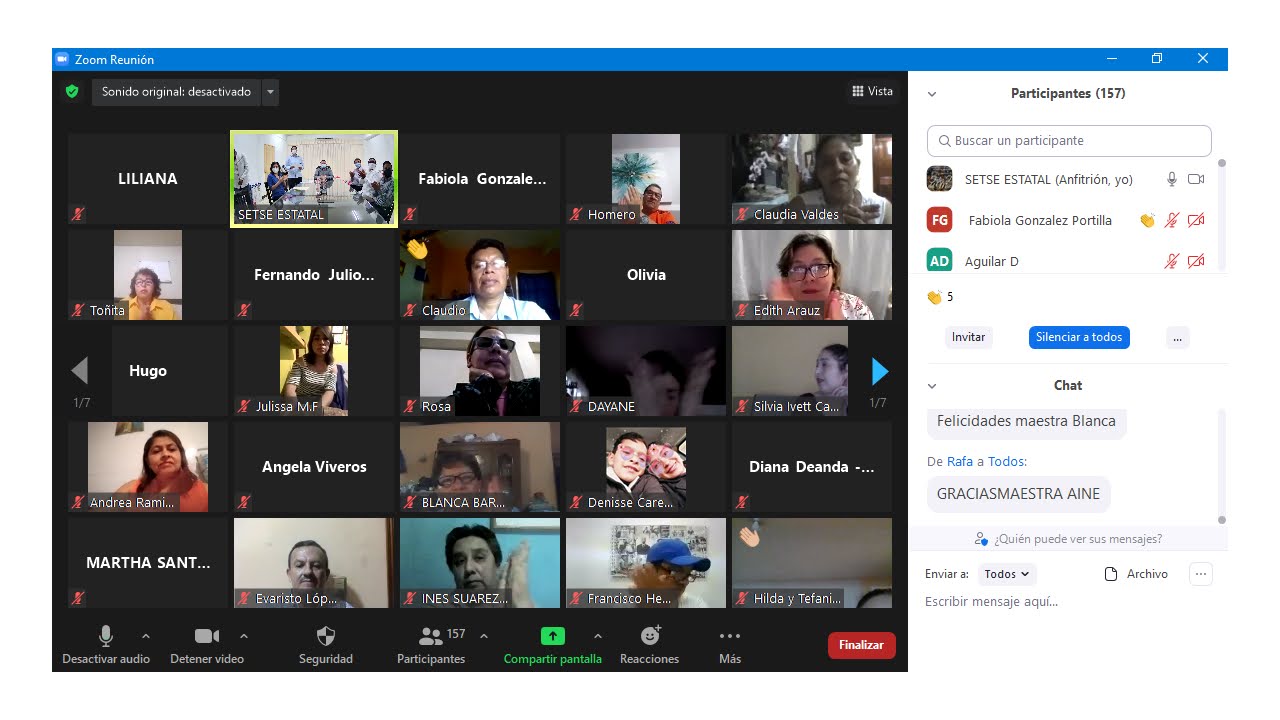Screen dimensions: 1280x720
Task: Open Reacciones smiley menu
Action: 650,644
